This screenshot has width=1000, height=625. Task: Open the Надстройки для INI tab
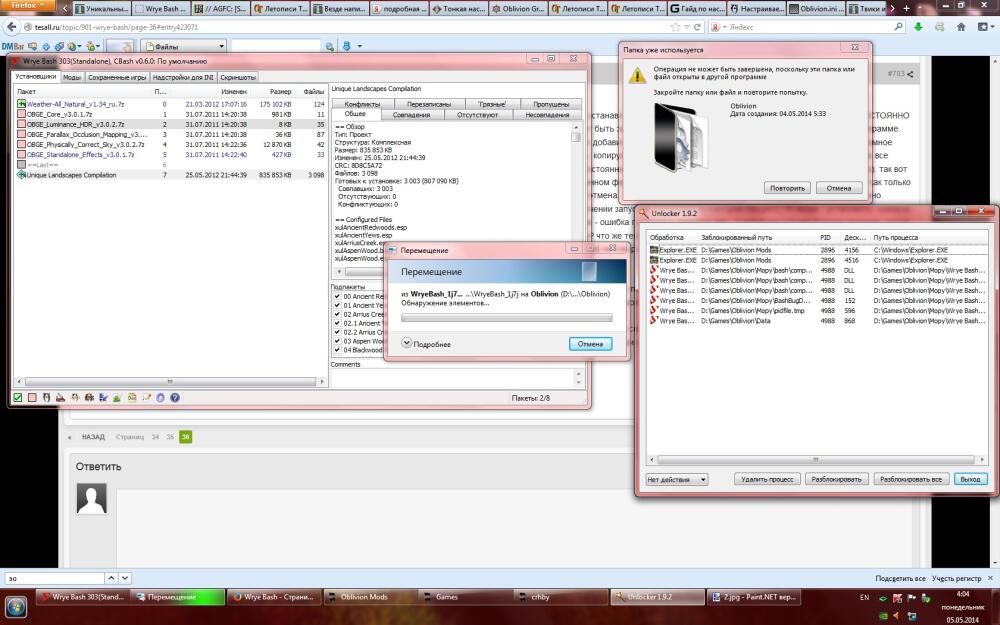(x=183, y=77)
